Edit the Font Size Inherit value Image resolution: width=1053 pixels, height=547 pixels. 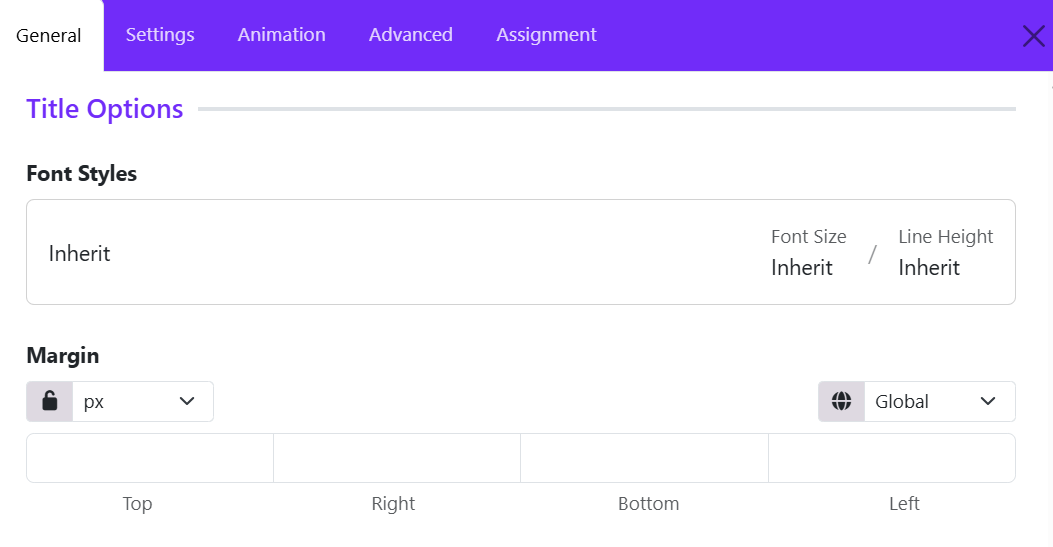(802, 268)
